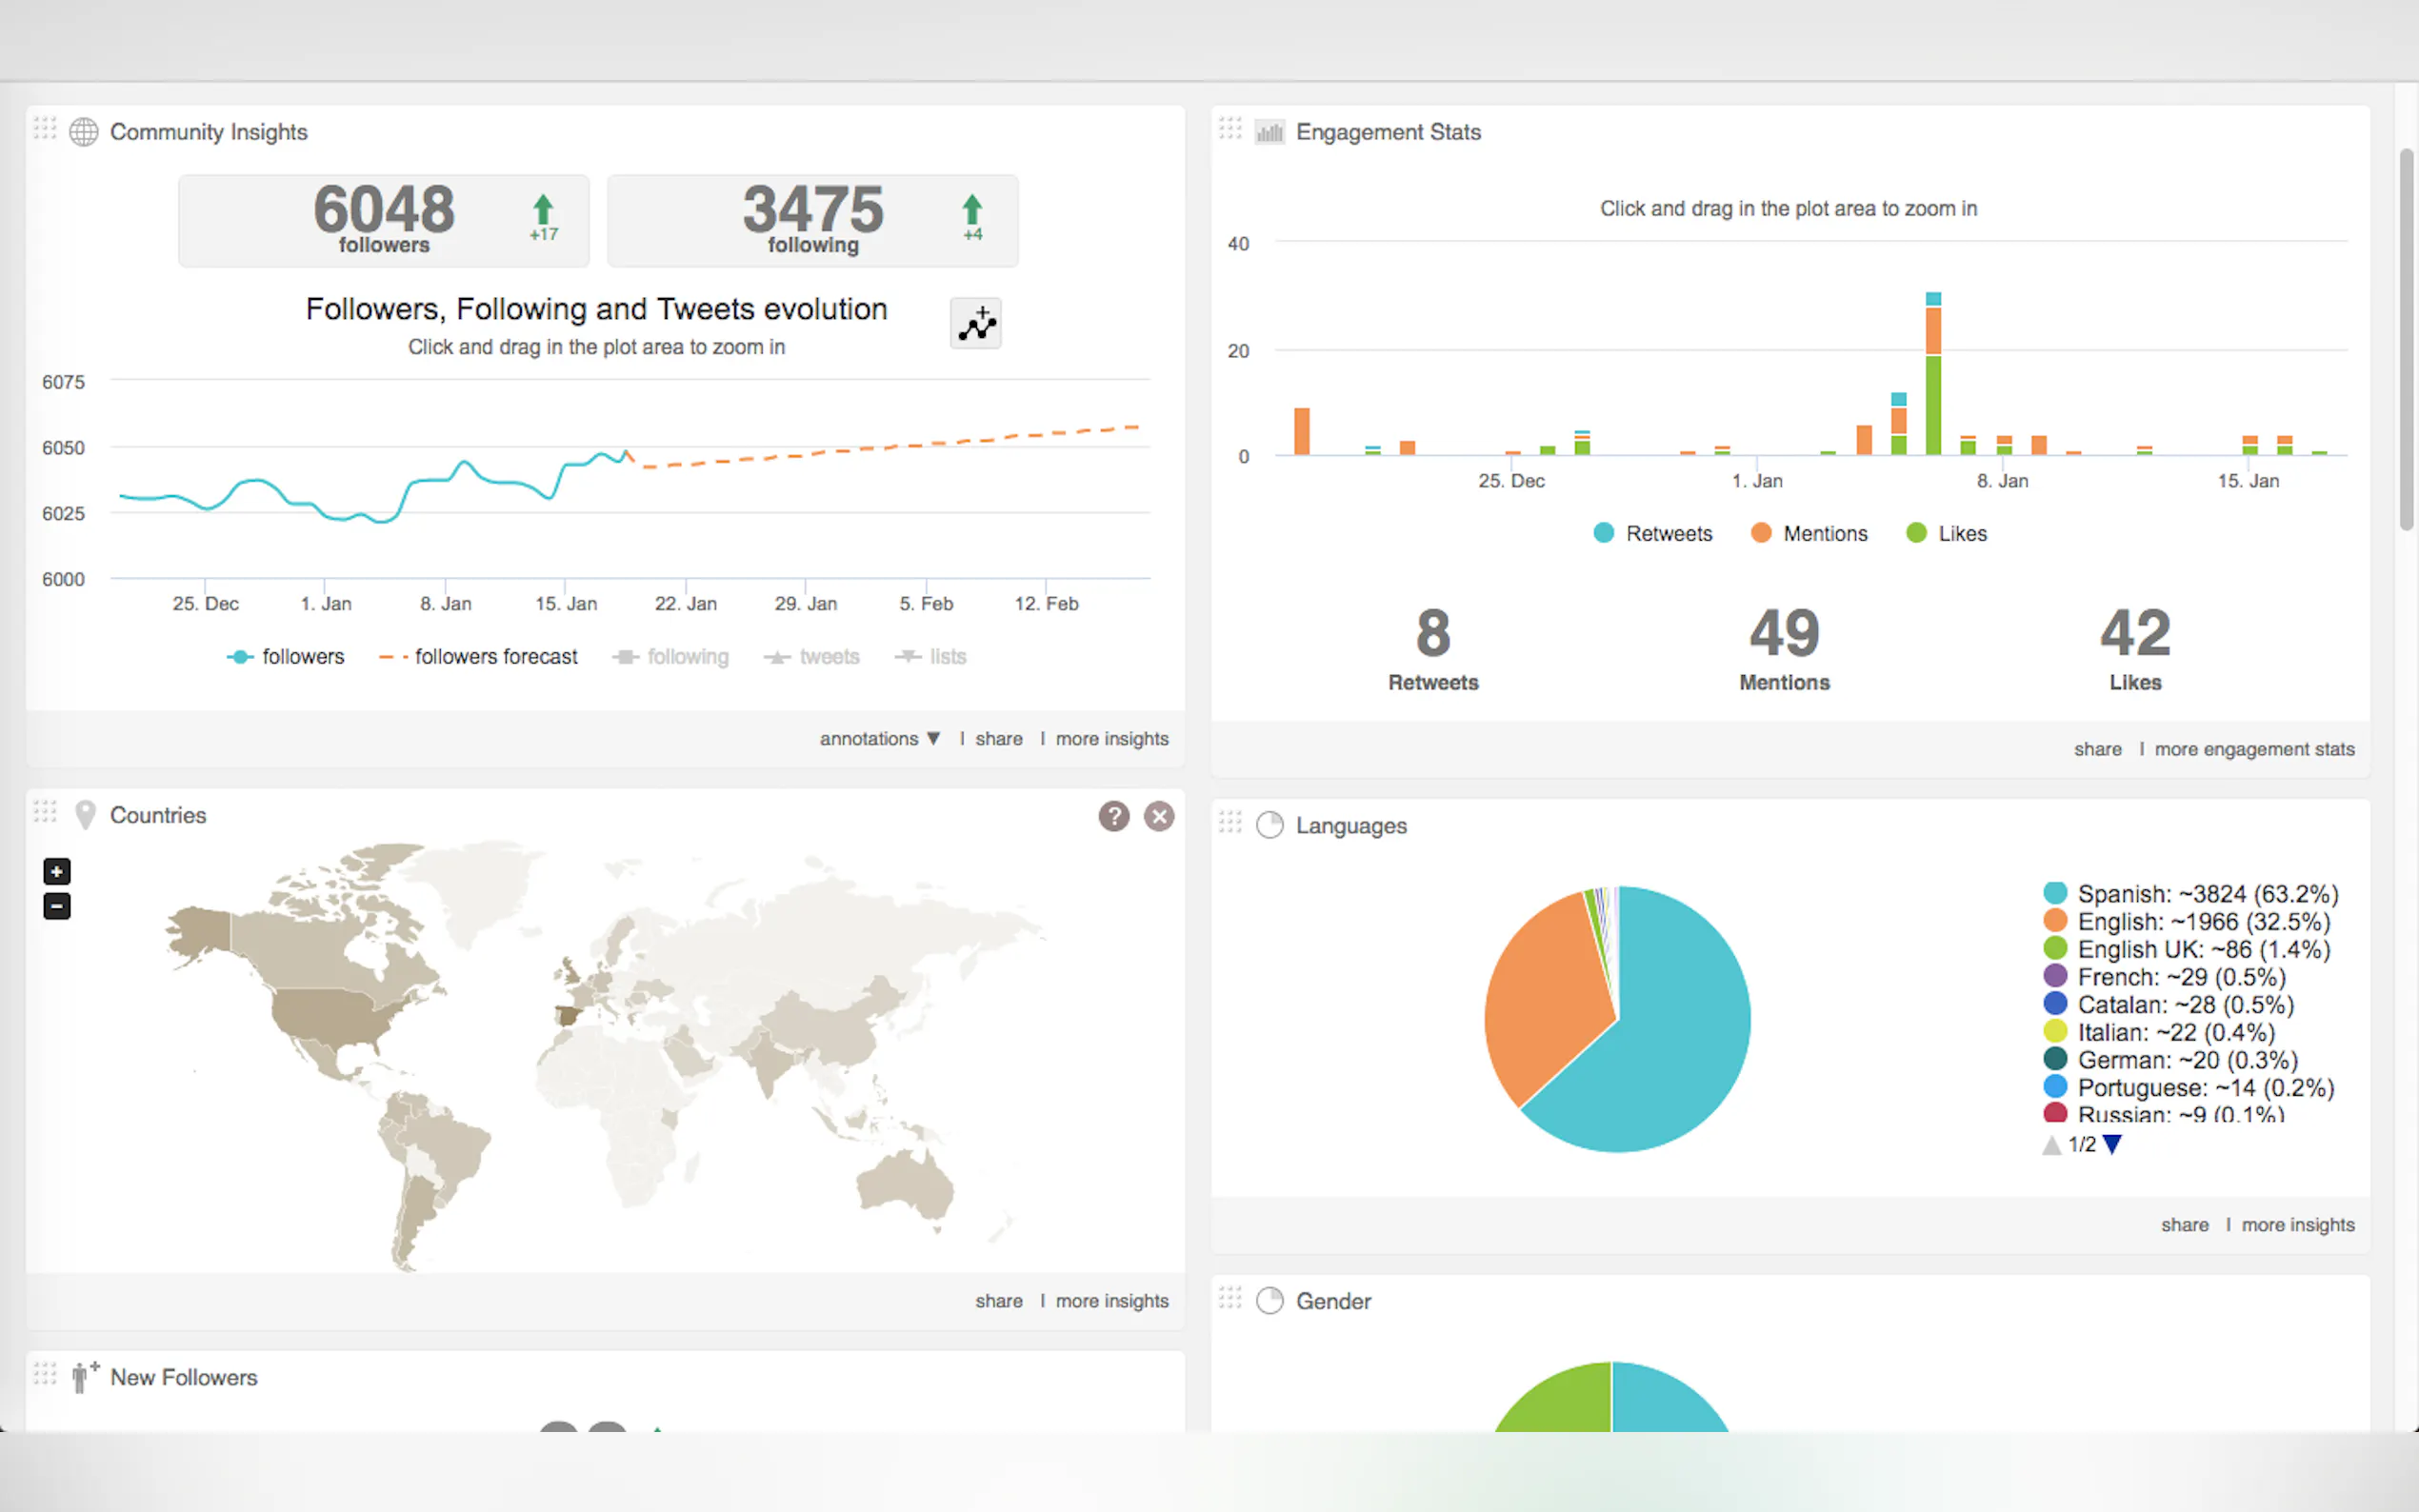
Task: Toggle the following series in legend
Action: pos(671,657)
